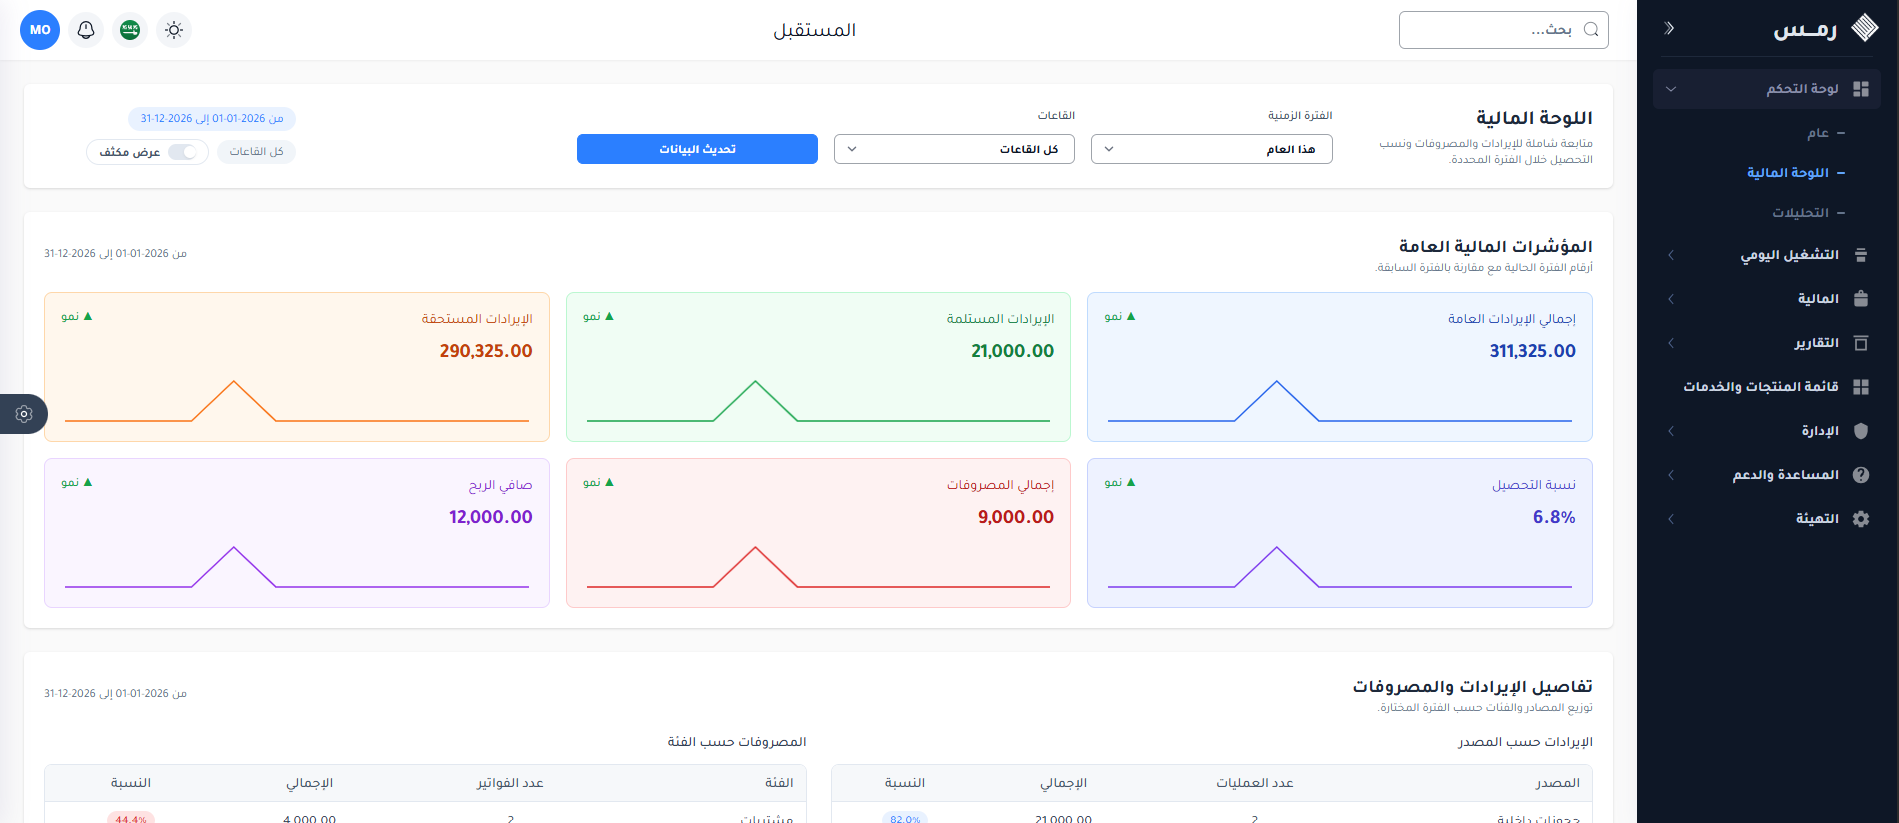Open the الإيرادات المستحقة card
The image size is (1899, 823).
[x=297, y=367]
